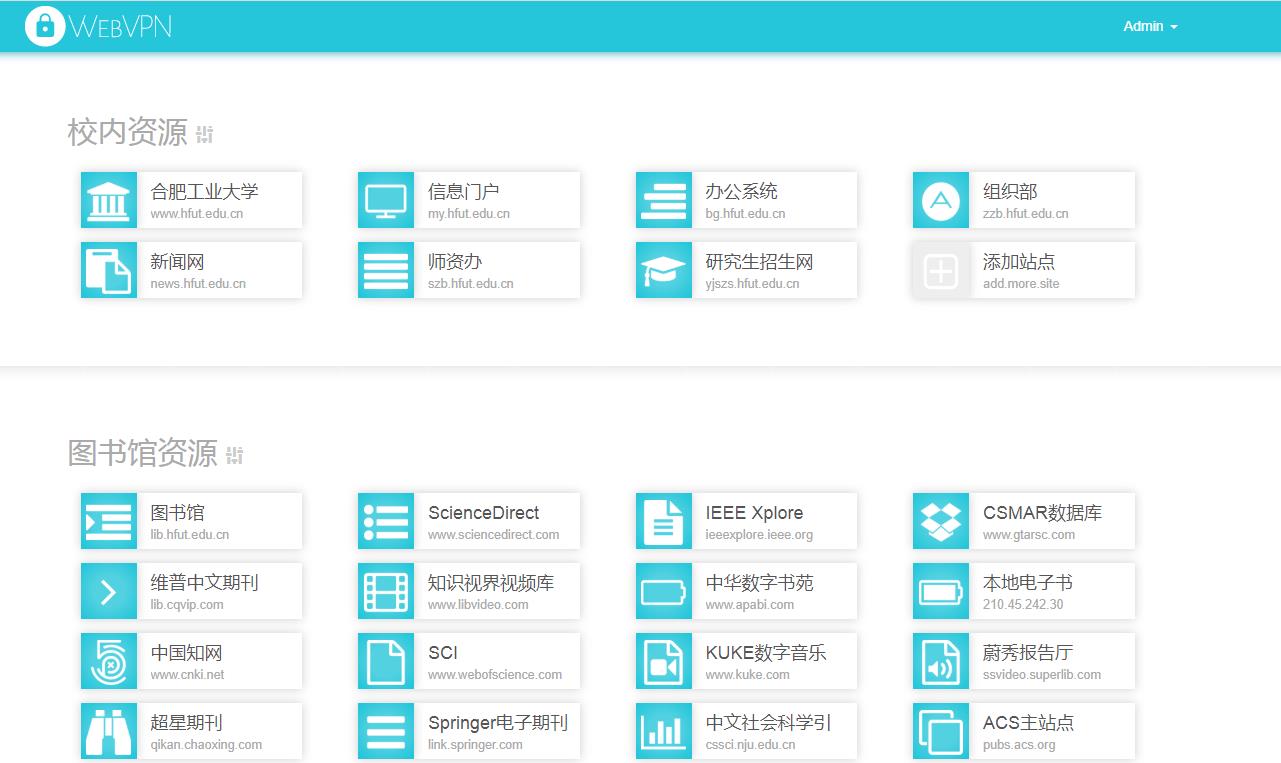The width and height of the screenshot is (1281, 763).
Task: Open the 图书馆 library link
Action: click(x=177, y=512)
